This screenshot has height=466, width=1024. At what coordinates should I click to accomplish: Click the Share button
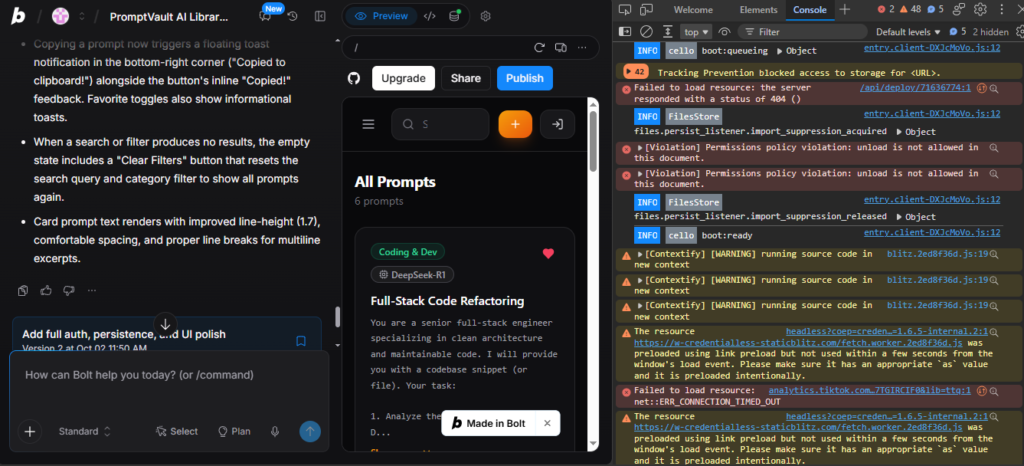tap(466, 78)
